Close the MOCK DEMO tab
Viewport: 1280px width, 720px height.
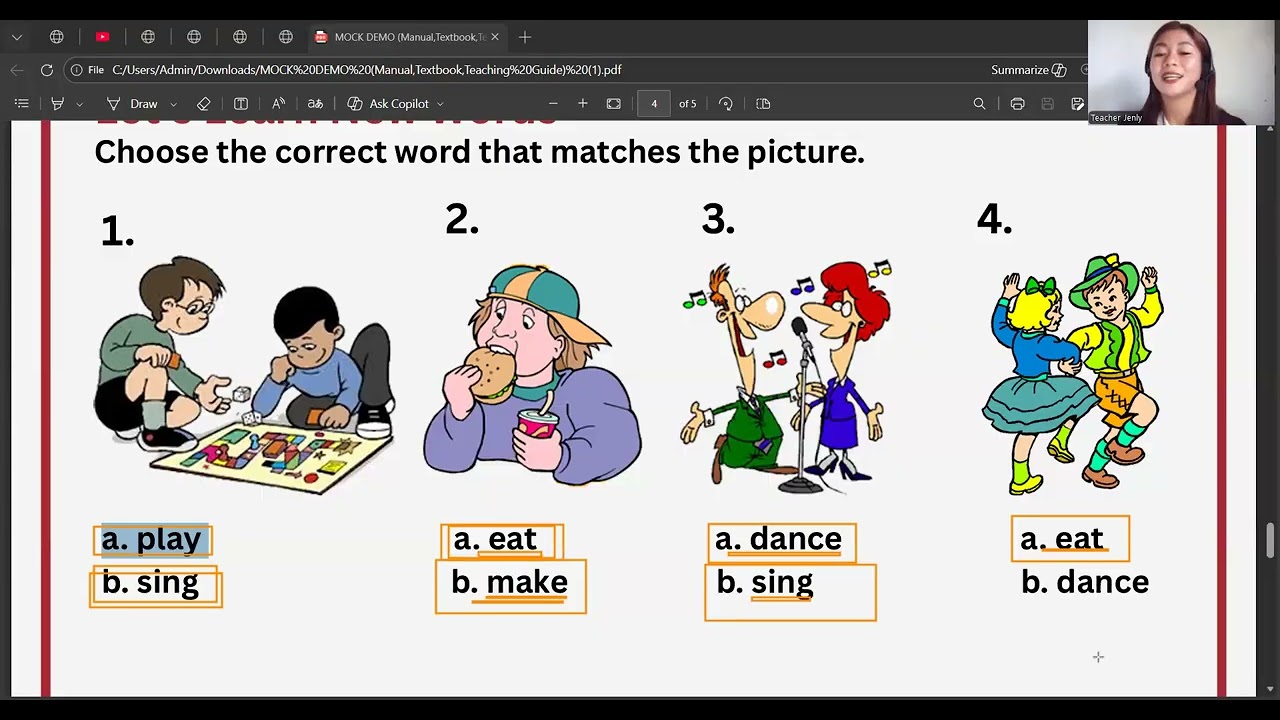pyautogui.click(x=494, y=37)
